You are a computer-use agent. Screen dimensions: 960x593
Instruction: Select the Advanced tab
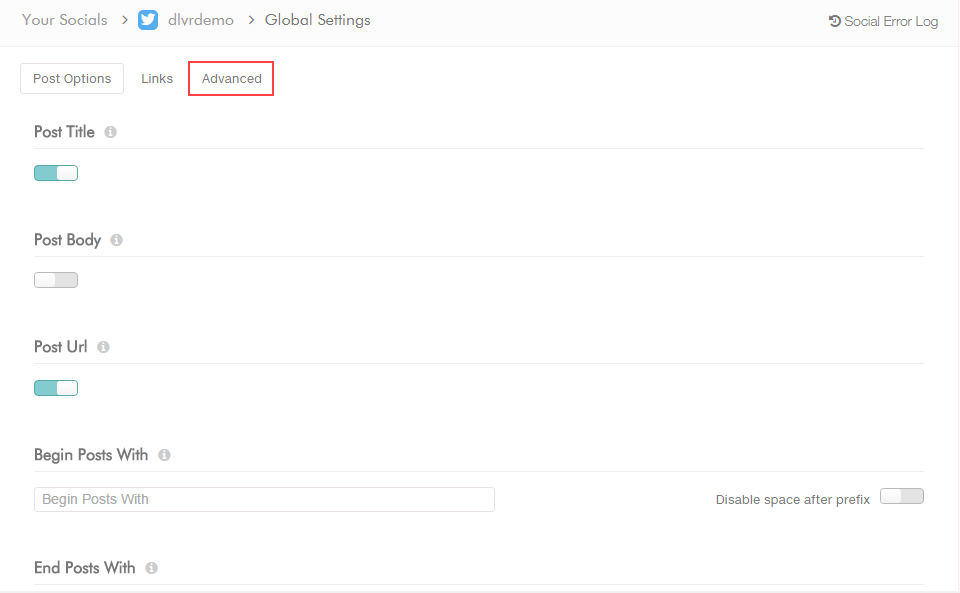230,78
